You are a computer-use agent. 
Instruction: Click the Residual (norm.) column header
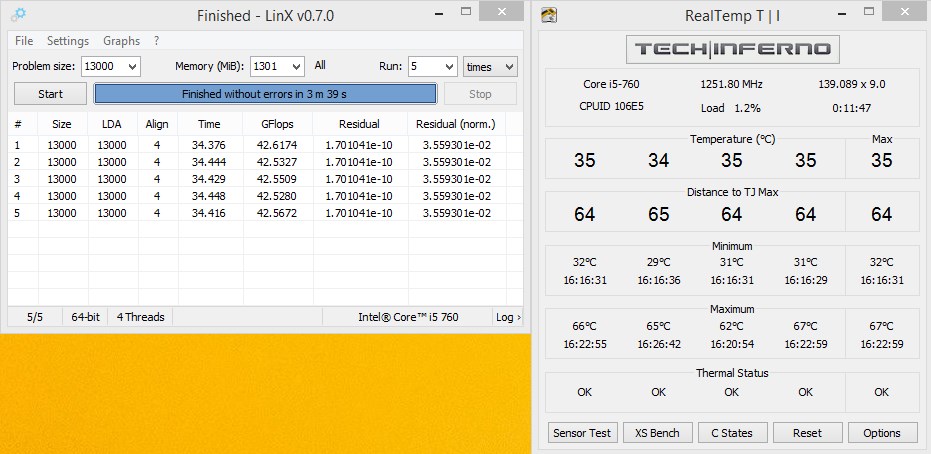(x=456, y=124)
